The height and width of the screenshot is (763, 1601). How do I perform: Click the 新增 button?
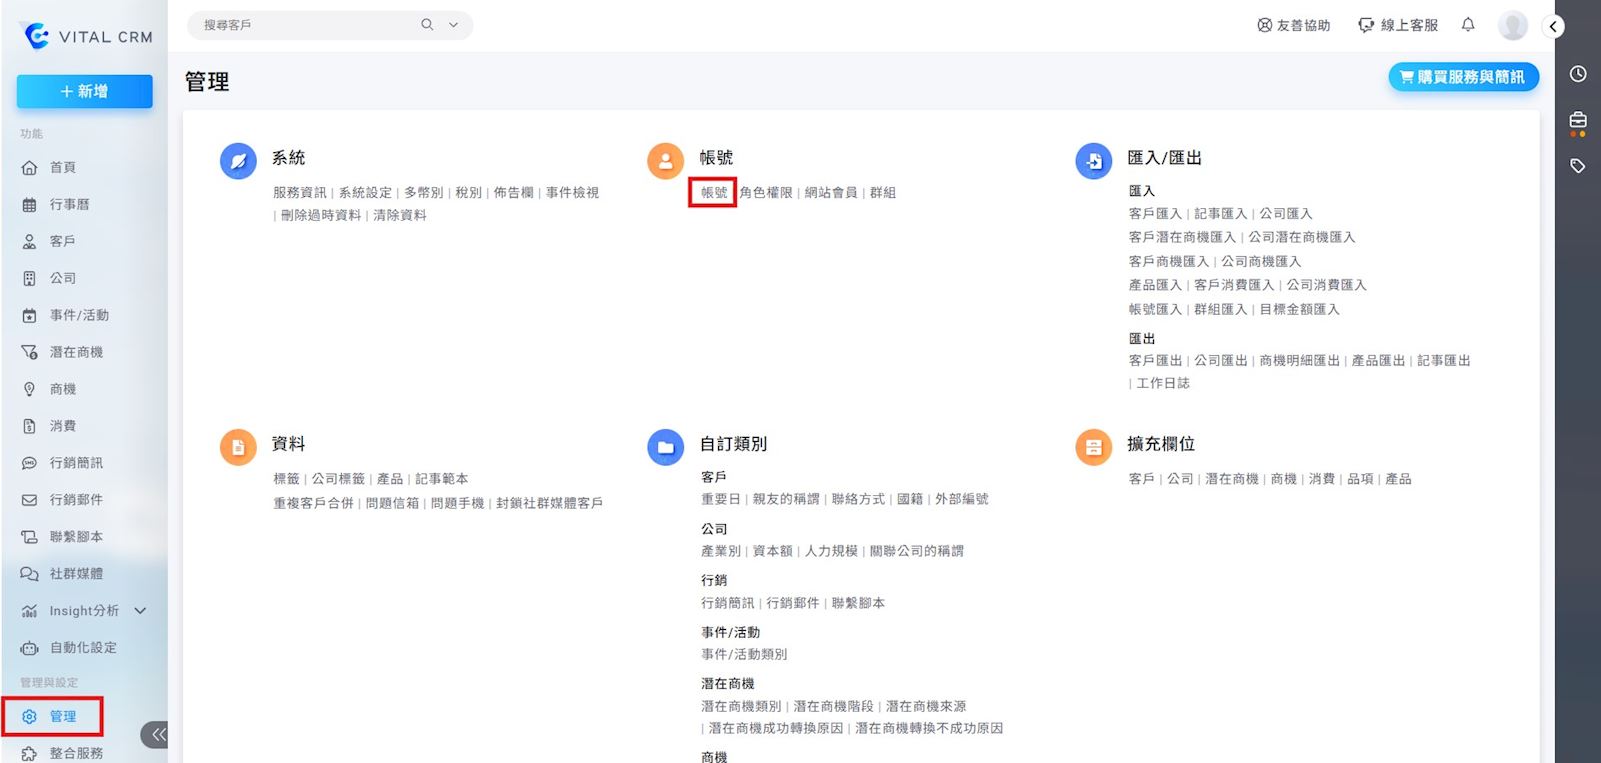(84, 91)
